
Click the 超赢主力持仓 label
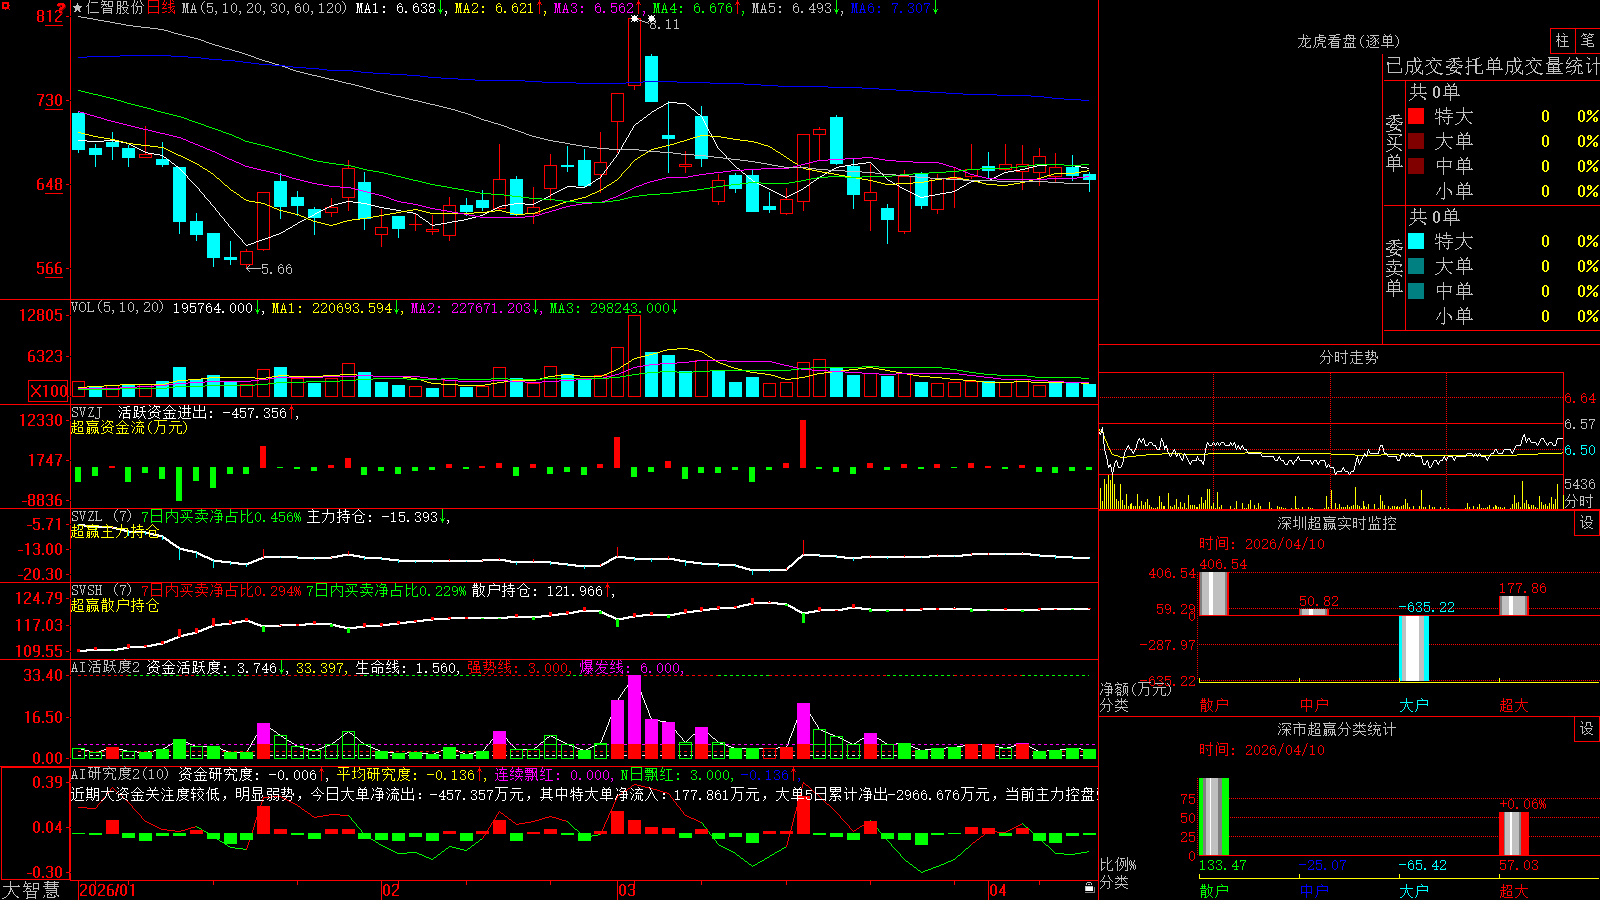point(115,531)
